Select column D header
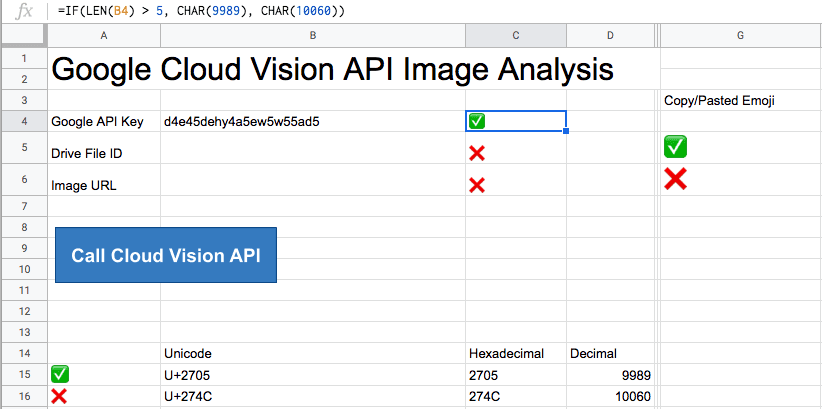 pos(610,35)
